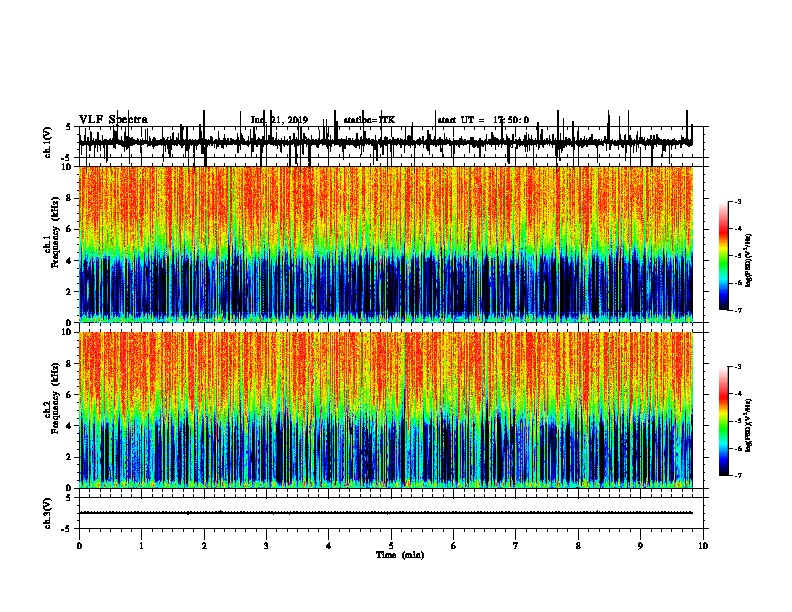Click the 'start UT = 17:50:0' header text

[483, 120]
